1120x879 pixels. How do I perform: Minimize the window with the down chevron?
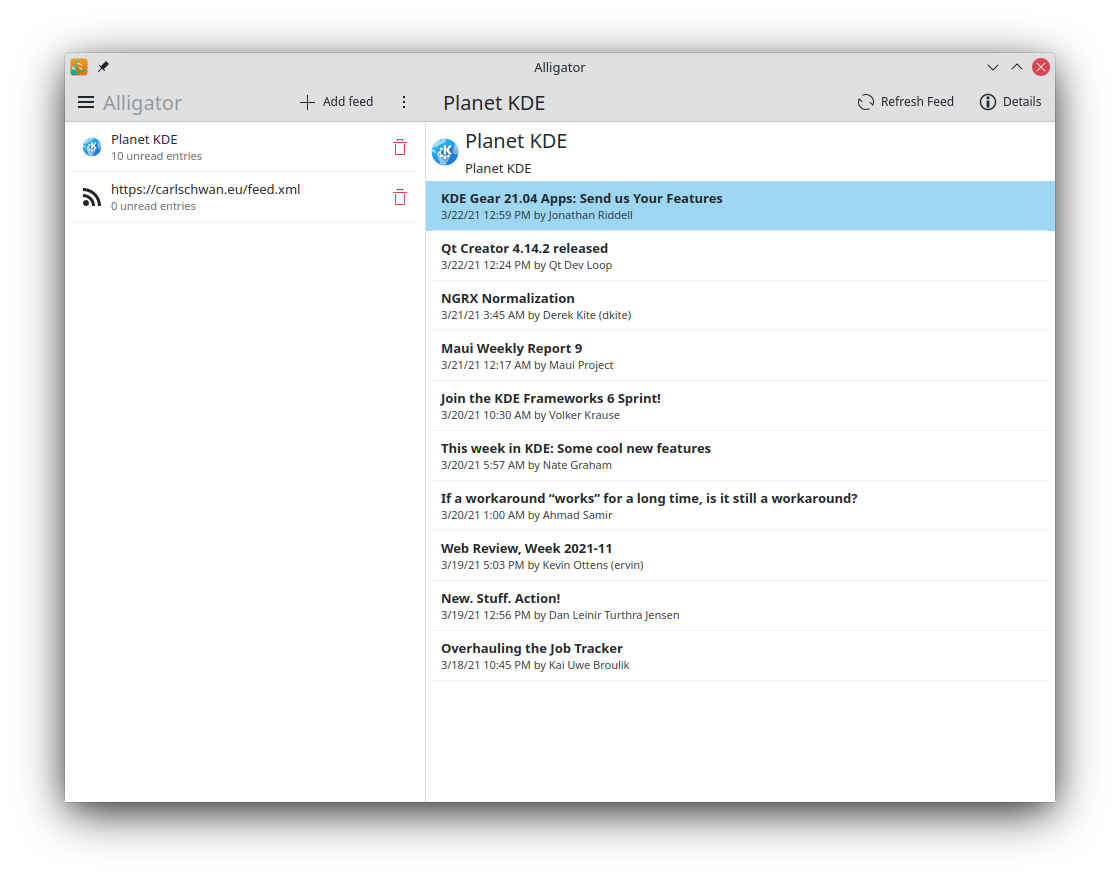pyautogui.click(x=993, y=67)
